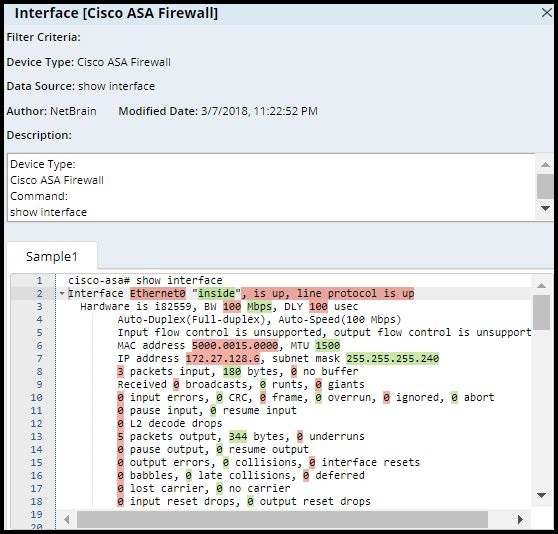Click highlighted 0 before 'underruns'
The height and width of the screenshot is (534, 558).
click(x=300, y=436)
